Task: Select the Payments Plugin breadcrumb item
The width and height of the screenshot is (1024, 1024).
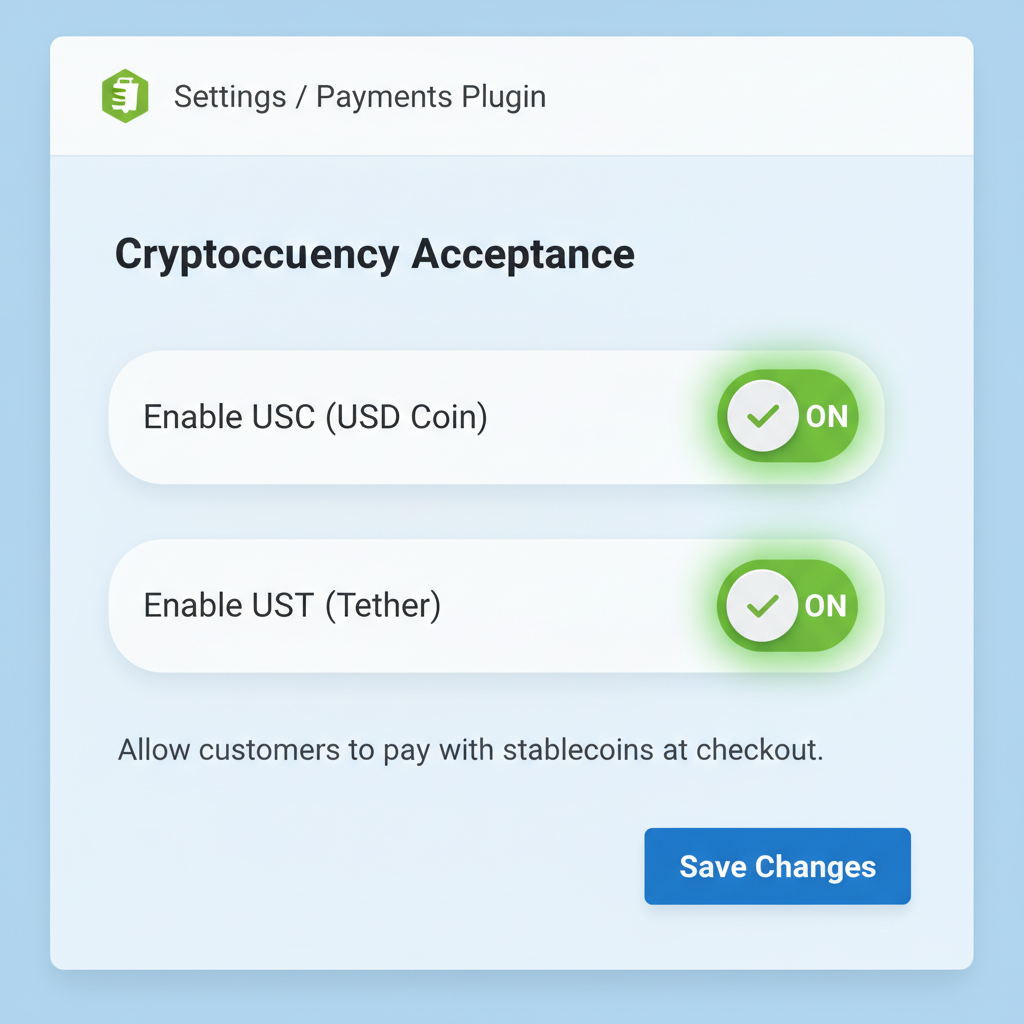Action: click(x=430, y=97)
